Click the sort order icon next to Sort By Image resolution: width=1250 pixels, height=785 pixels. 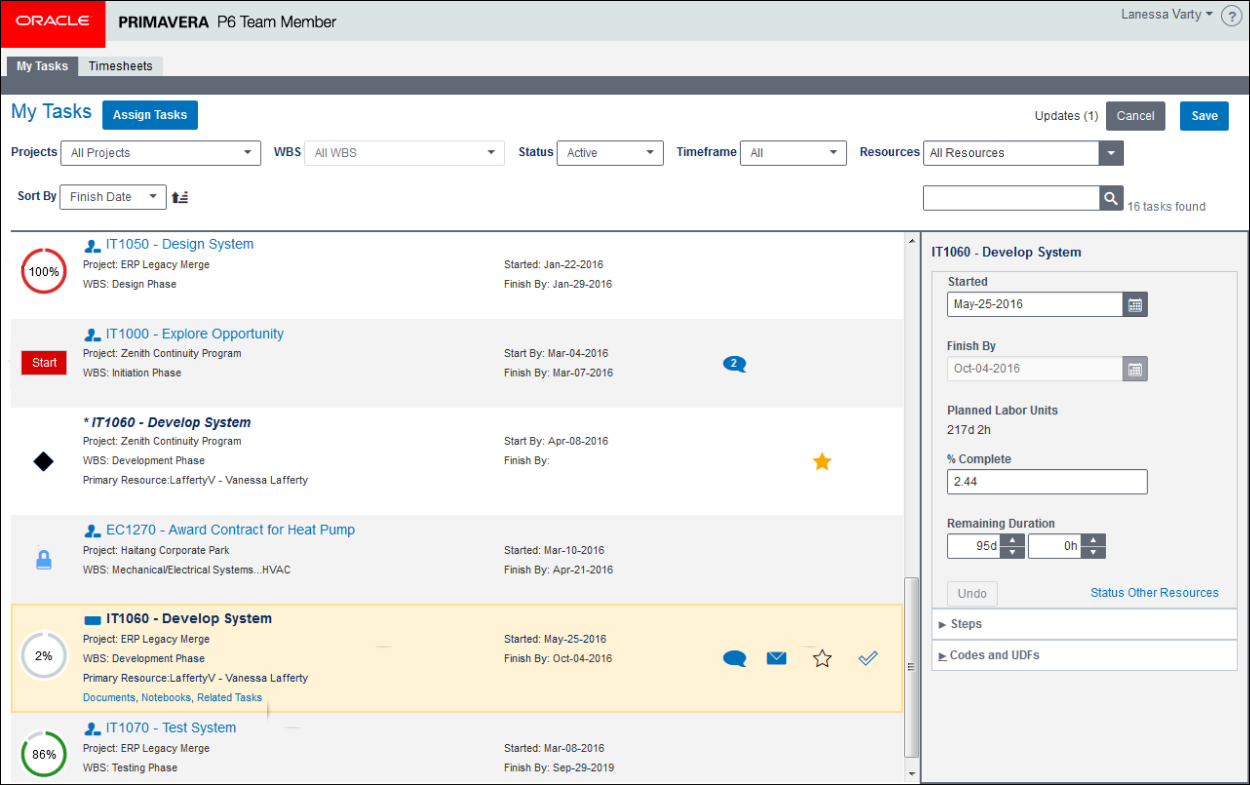pyautogui.click(x=180, y=197)
